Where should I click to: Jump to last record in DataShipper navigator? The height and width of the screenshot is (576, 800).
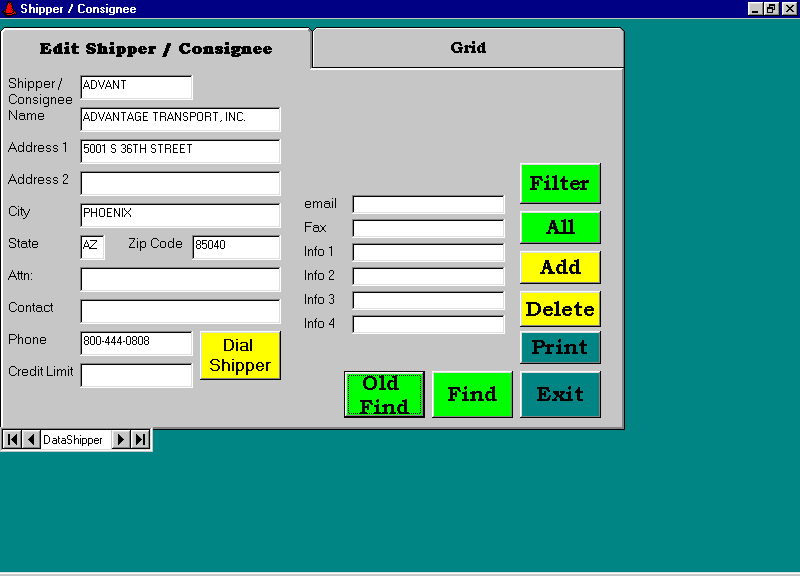[x=140, y=440]
